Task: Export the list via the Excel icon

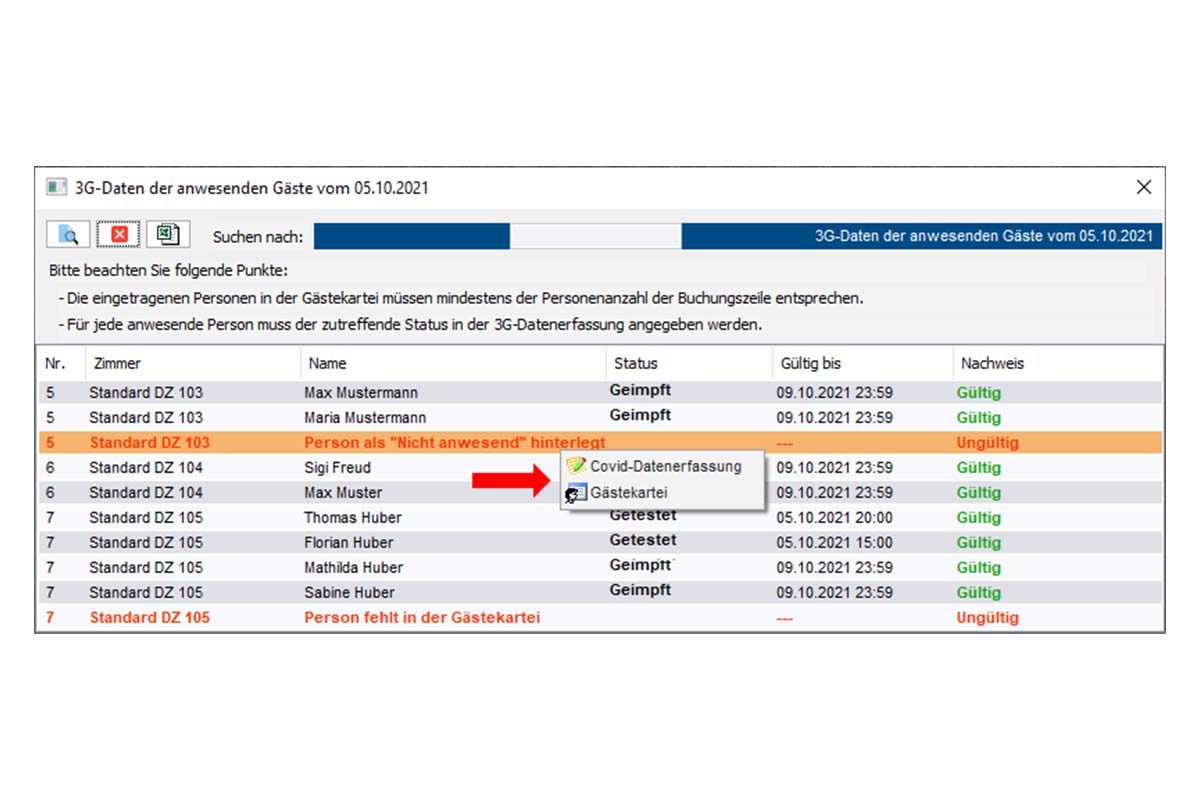Action: 169,235
